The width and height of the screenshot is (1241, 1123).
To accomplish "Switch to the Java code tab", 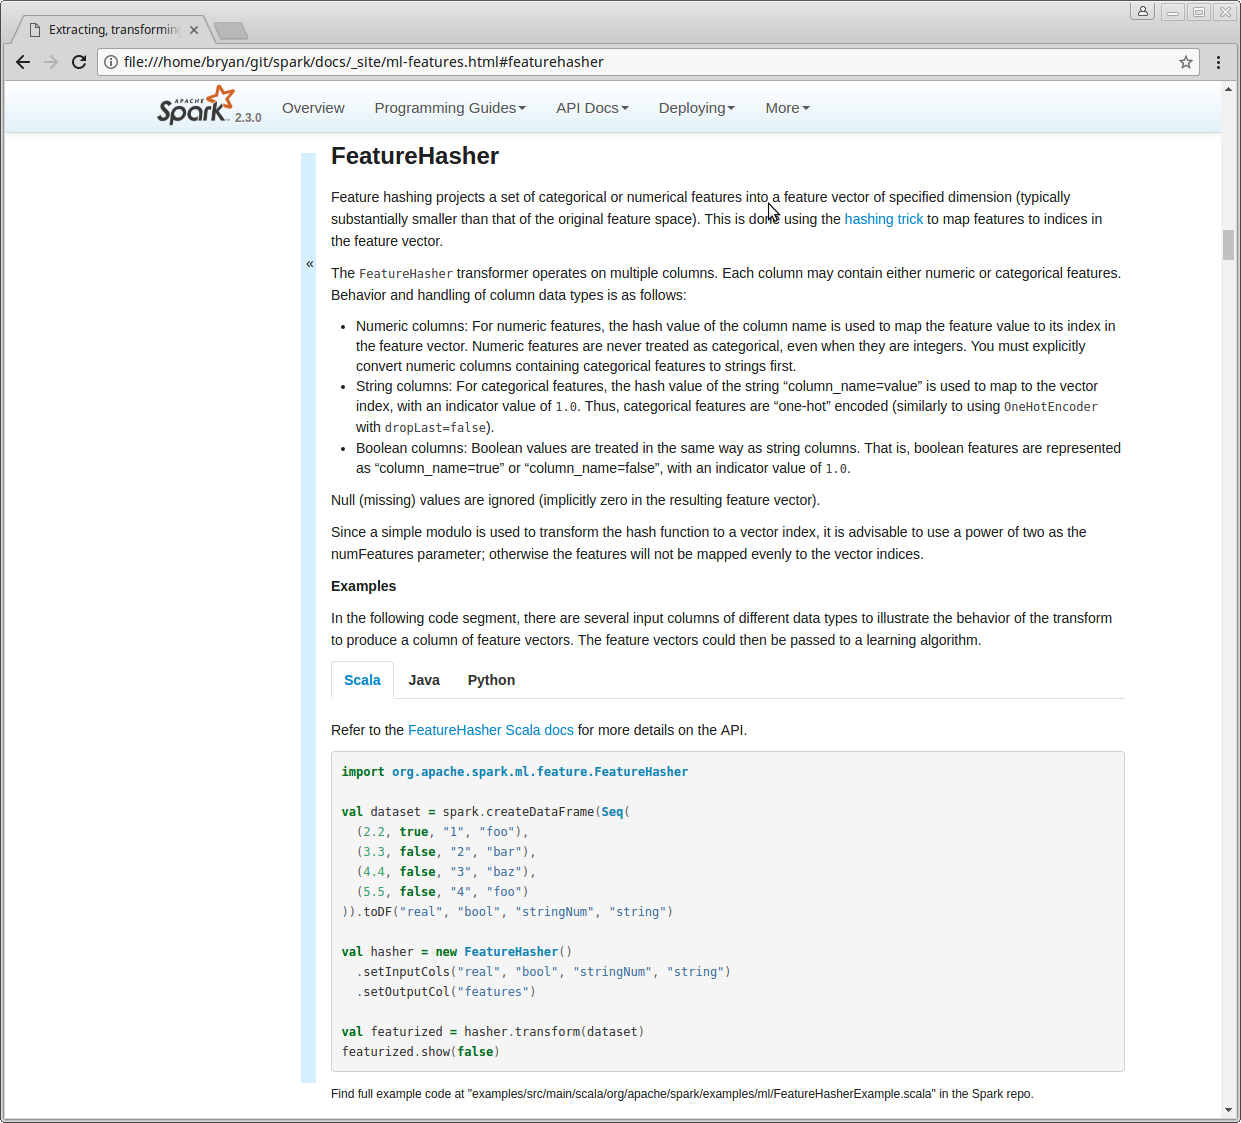I will 424,680.
